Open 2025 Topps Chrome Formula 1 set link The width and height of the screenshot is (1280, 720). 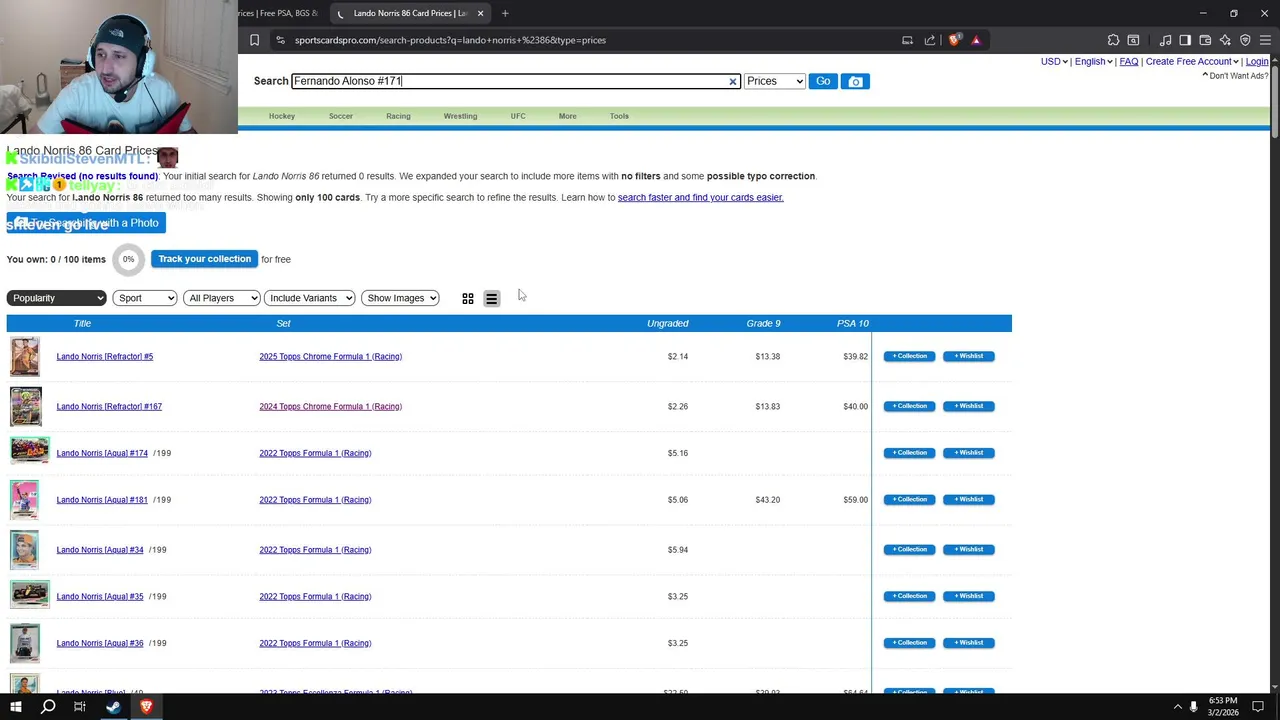pos(330,356)
